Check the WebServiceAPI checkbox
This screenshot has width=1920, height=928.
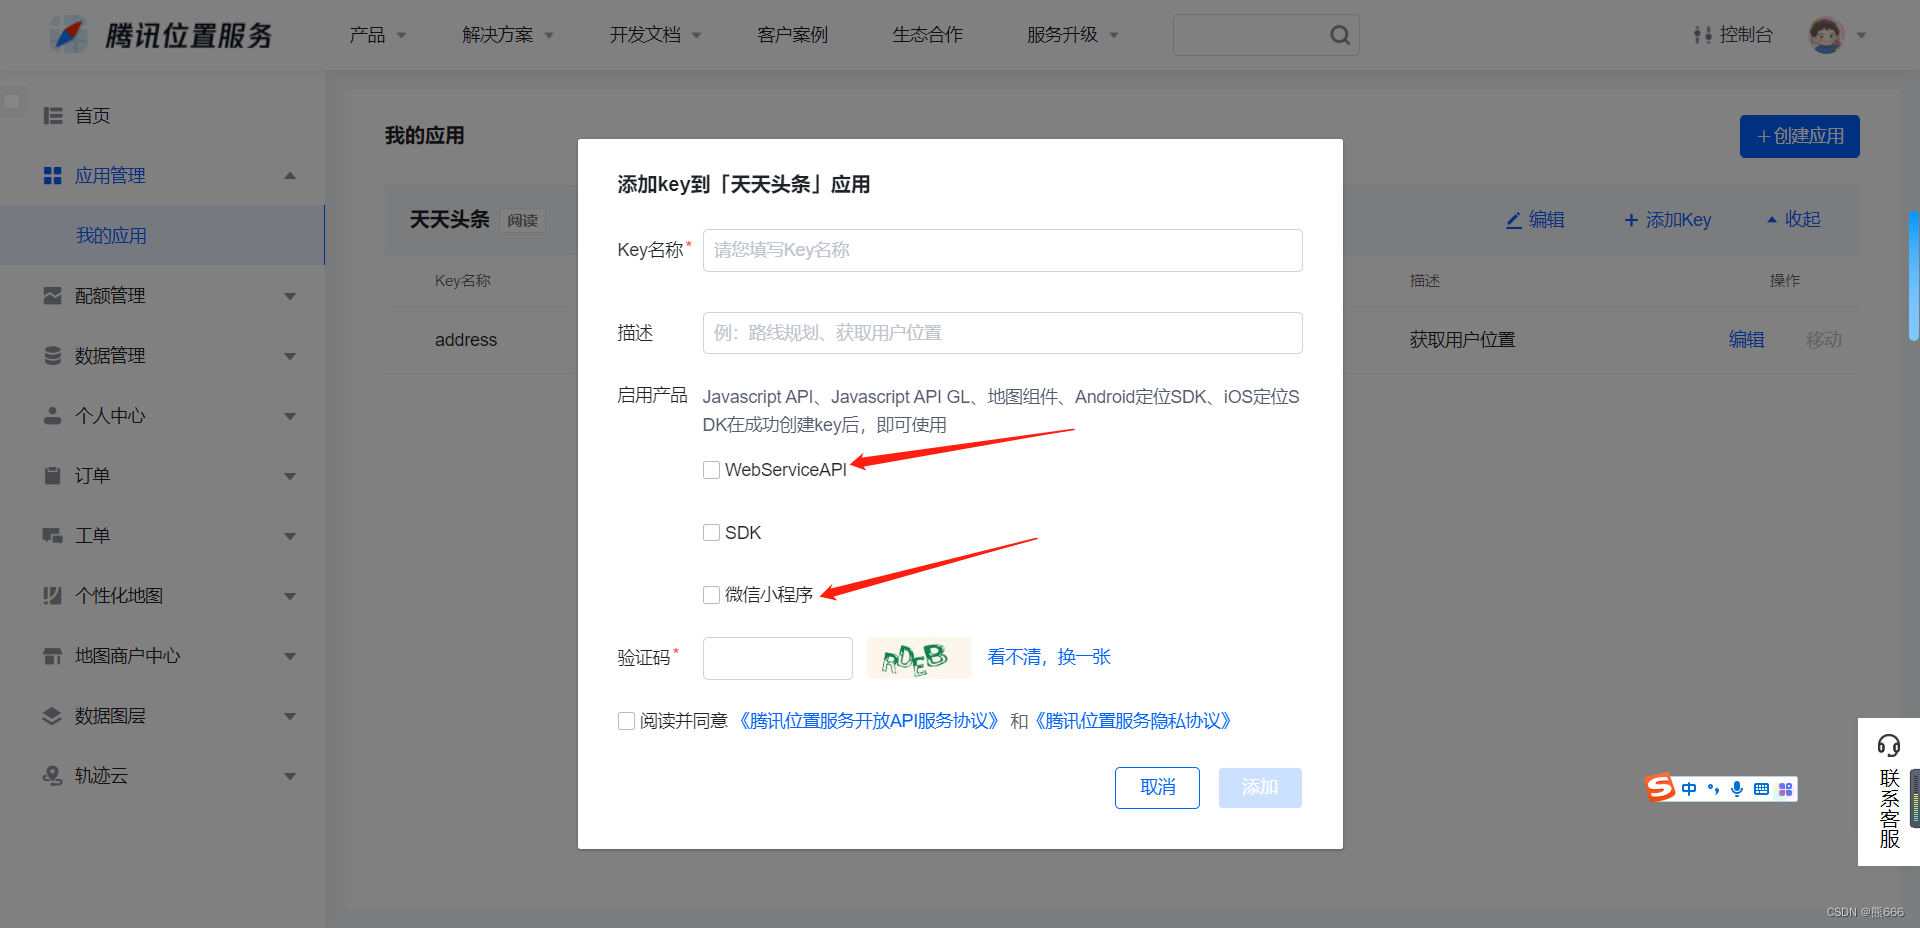click(711, 470)
